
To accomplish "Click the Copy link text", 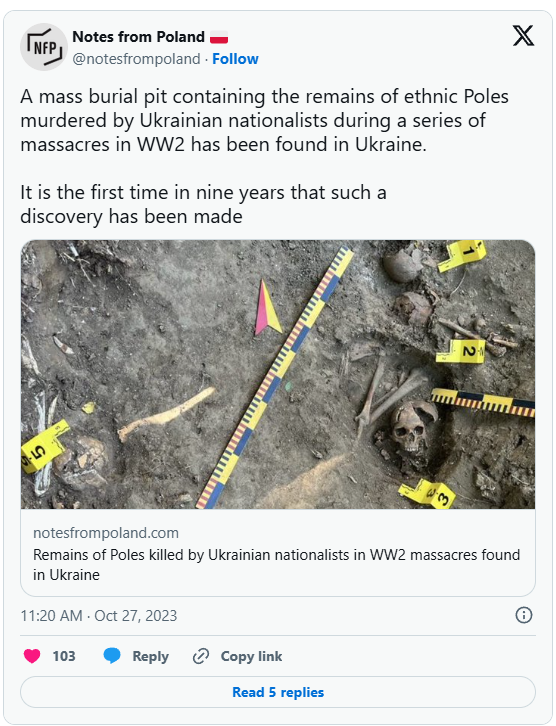I will tap(251, 656).
